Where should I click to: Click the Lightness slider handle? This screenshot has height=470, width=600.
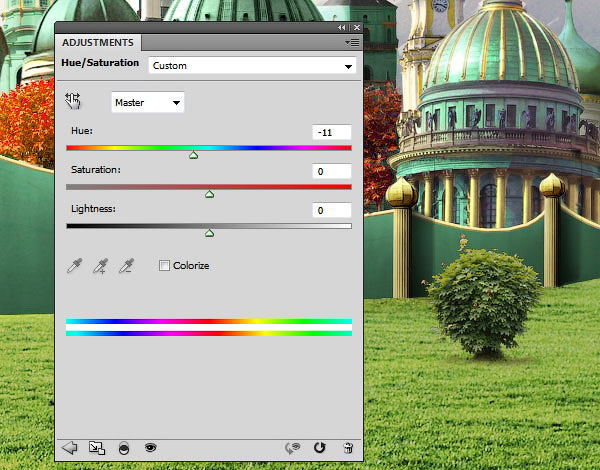209,233
